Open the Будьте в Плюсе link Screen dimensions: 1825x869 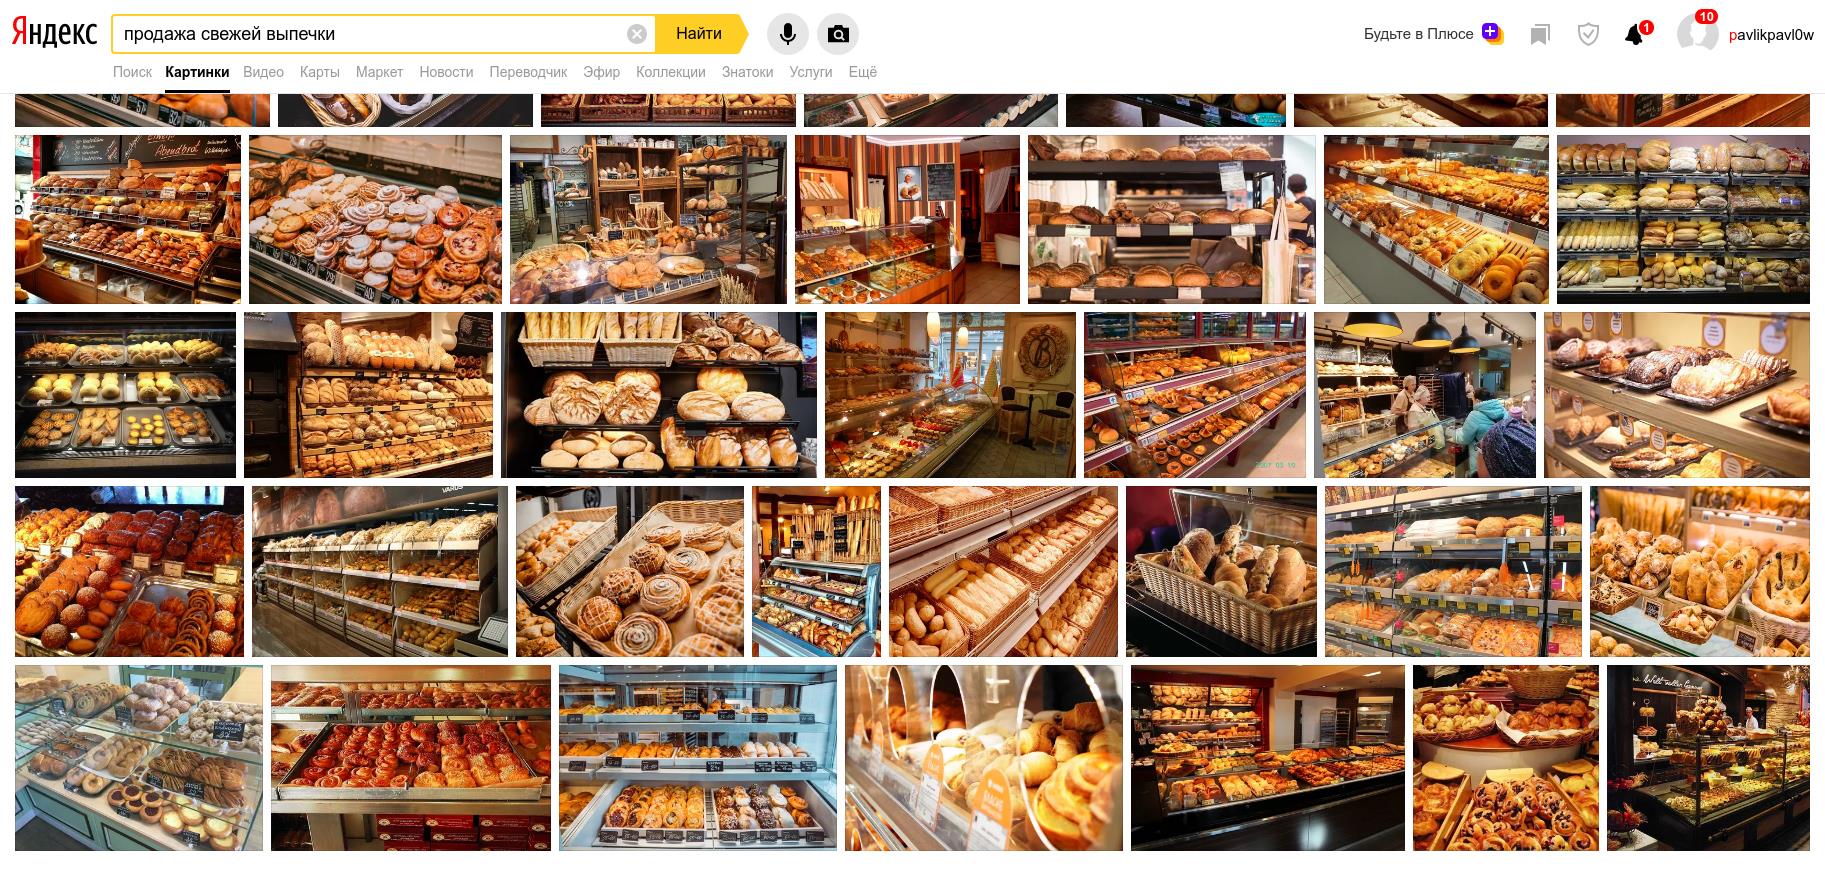[1418, 34]
